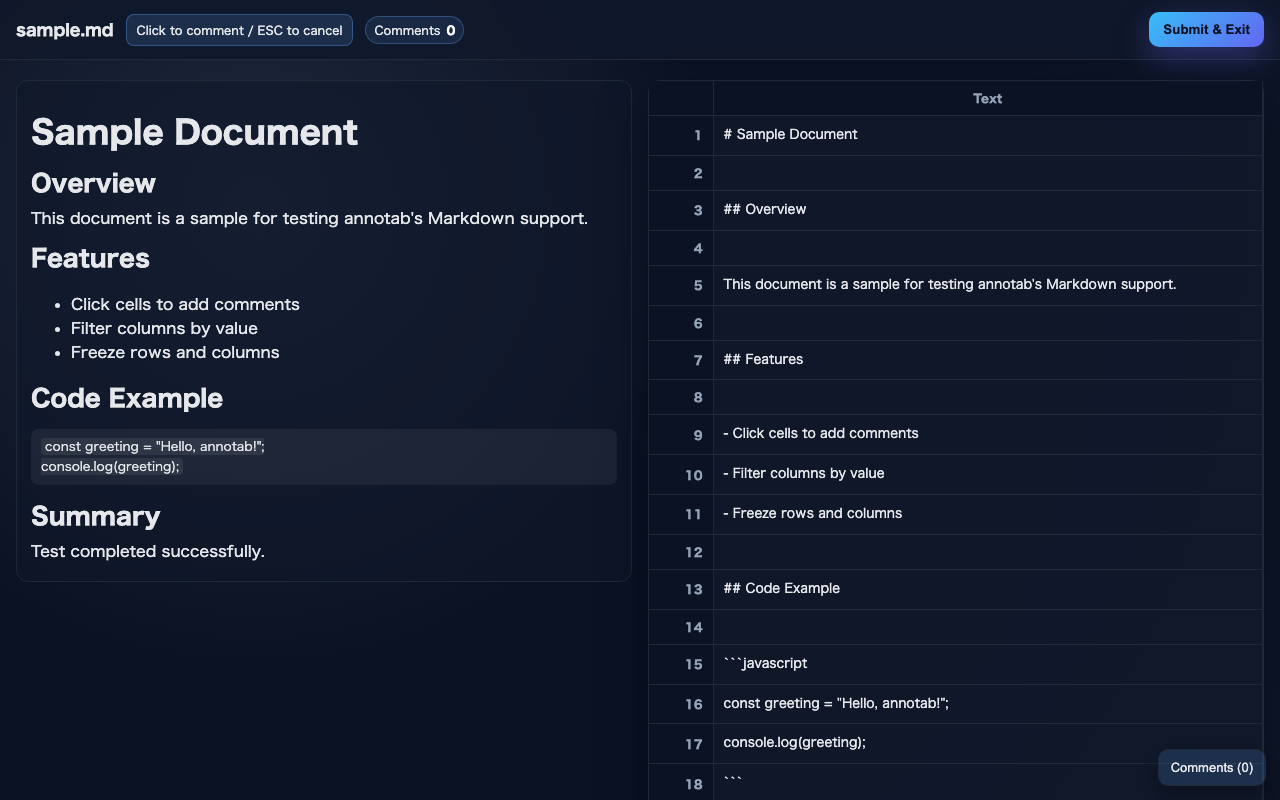Click row number 12 header

point(681,552)
